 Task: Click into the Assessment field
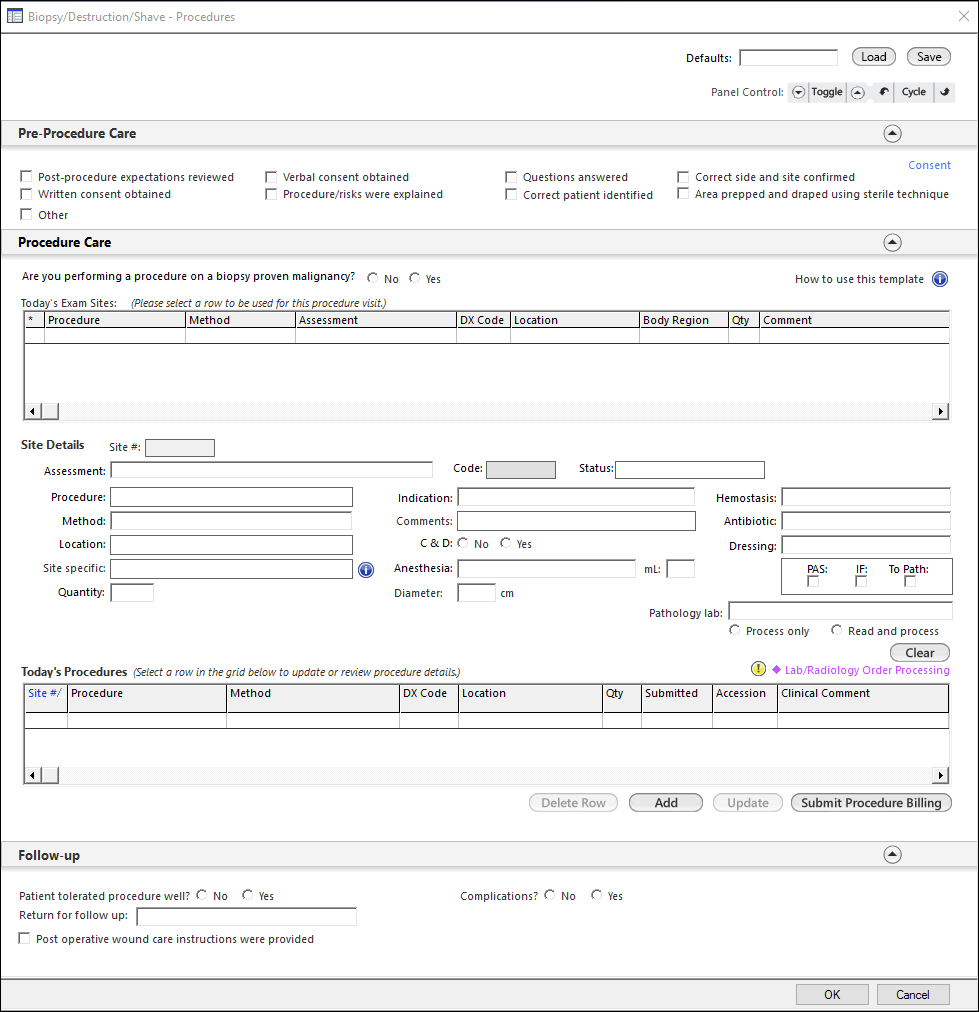[x=272, y=470]
